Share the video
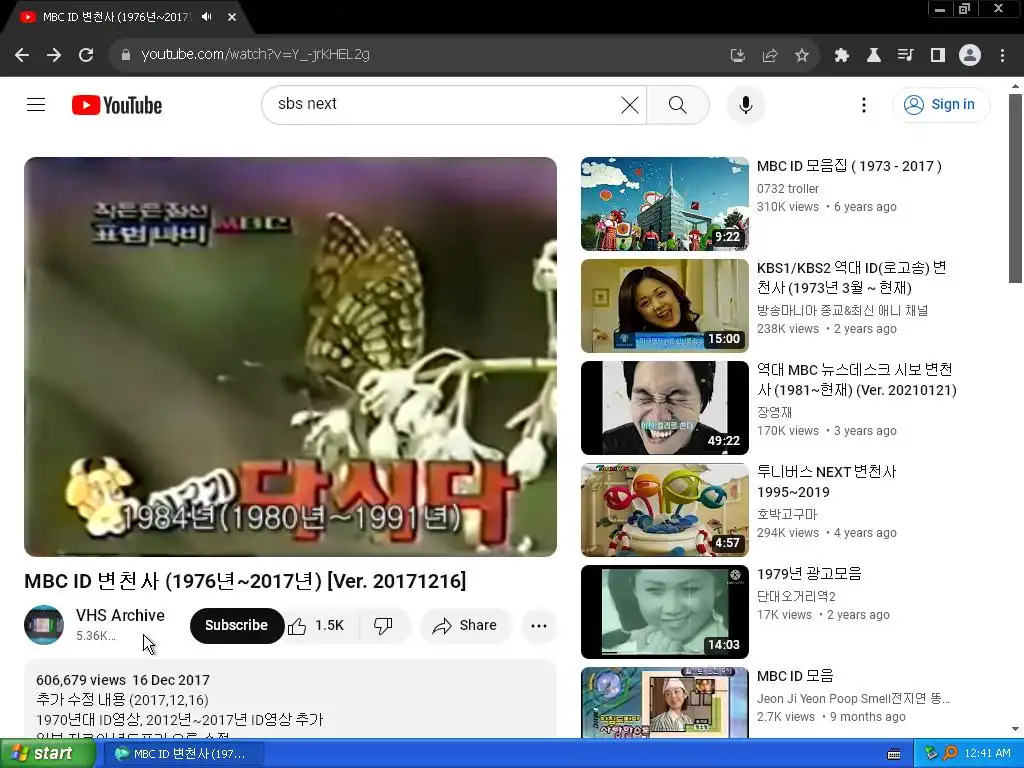Viewport: 1024px width, 768px height. (464, 626)
